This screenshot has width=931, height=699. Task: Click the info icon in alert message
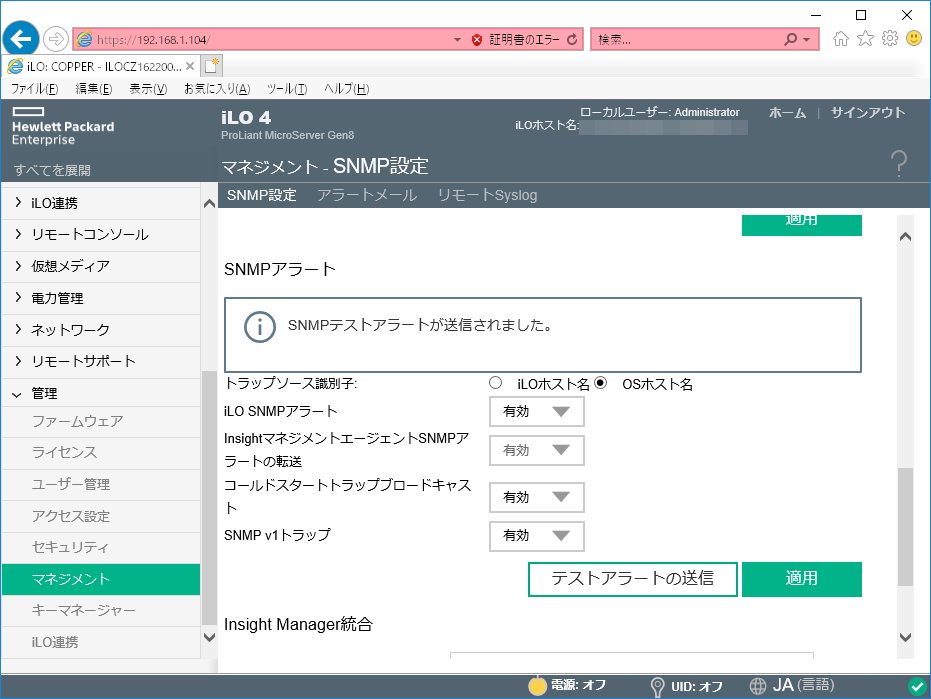(259, 327)
